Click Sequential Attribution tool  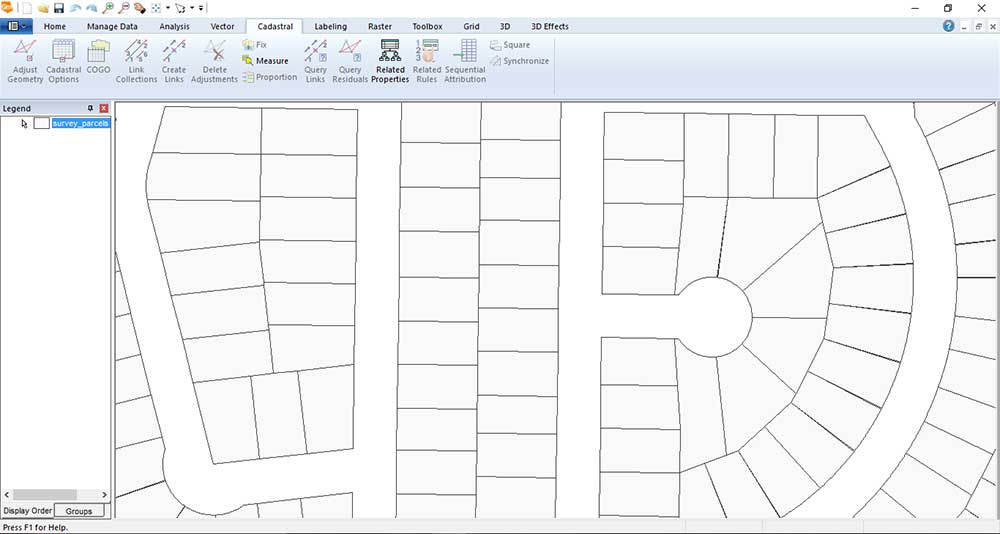(x=465, y=61)
